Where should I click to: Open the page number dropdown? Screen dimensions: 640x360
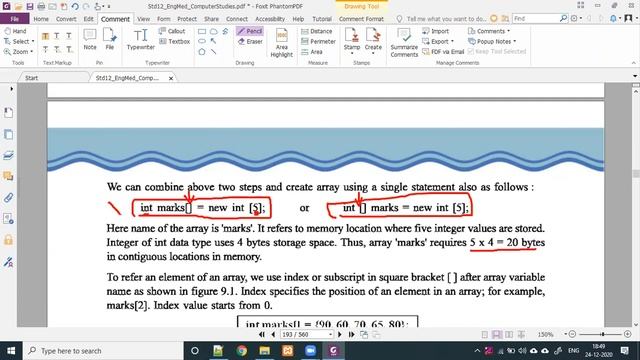330,334
